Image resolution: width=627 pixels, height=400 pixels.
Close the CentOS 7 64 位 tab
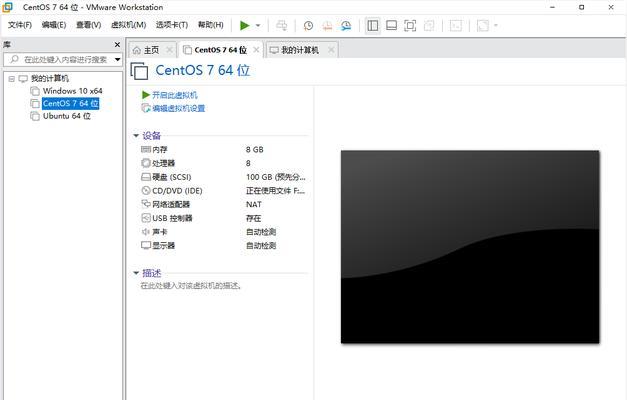pos(256,50)
